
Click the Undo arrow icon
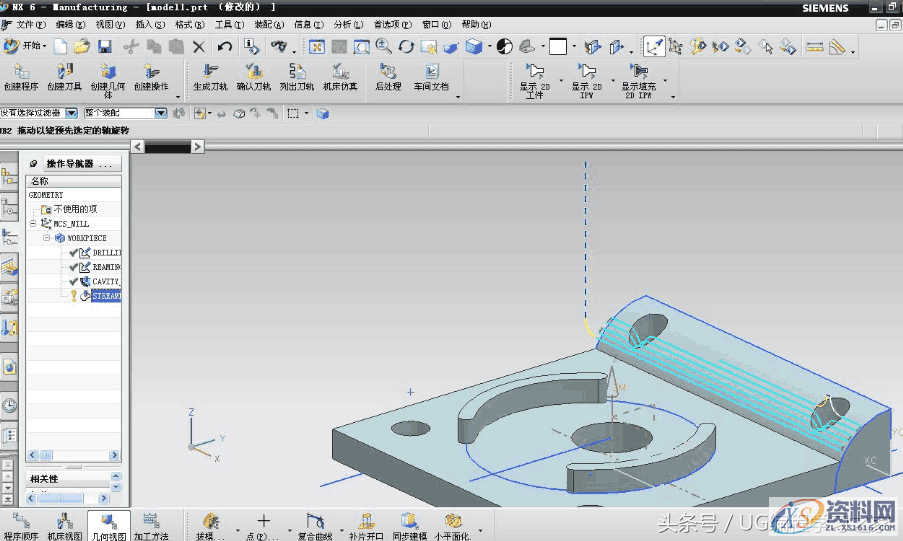click(x=225, y=46)
